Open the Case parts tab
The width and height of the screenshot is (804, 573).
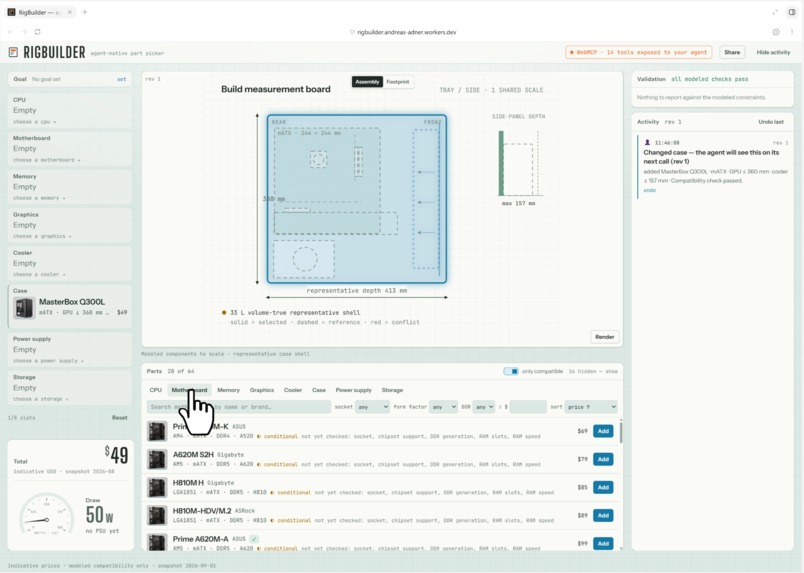(319, 390)
